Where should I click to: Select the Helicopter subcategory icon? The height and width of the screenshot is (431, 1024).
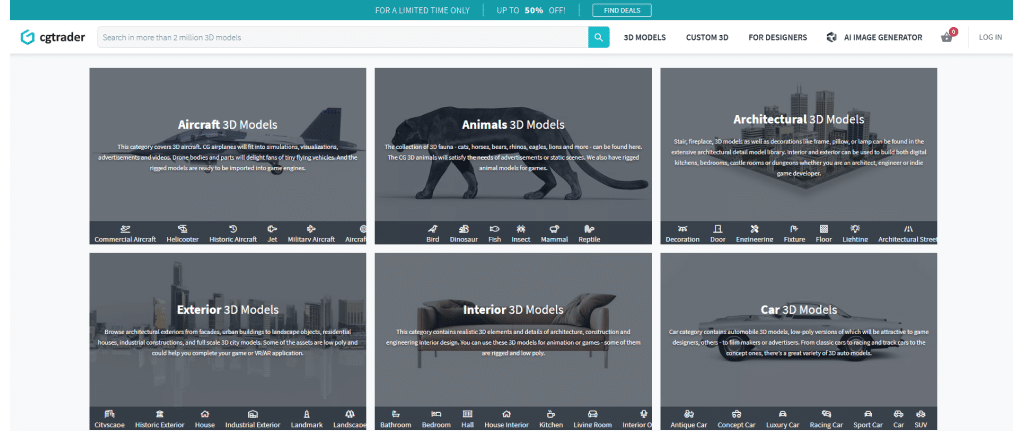182,229
